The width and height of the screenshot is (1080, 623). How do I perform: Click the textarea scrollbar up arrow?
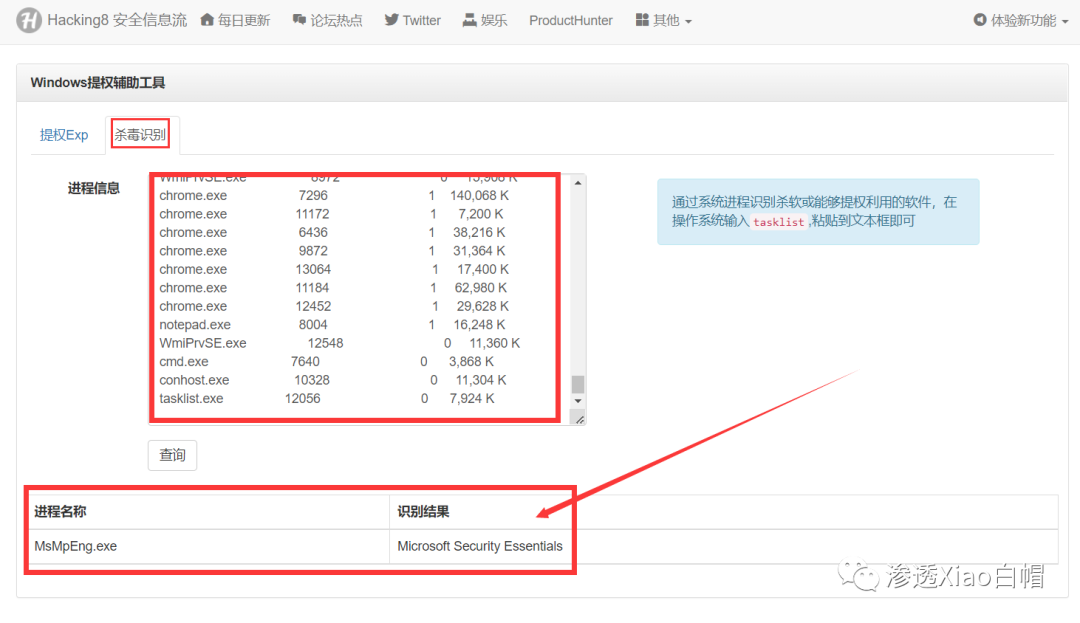tap(578, 182)
